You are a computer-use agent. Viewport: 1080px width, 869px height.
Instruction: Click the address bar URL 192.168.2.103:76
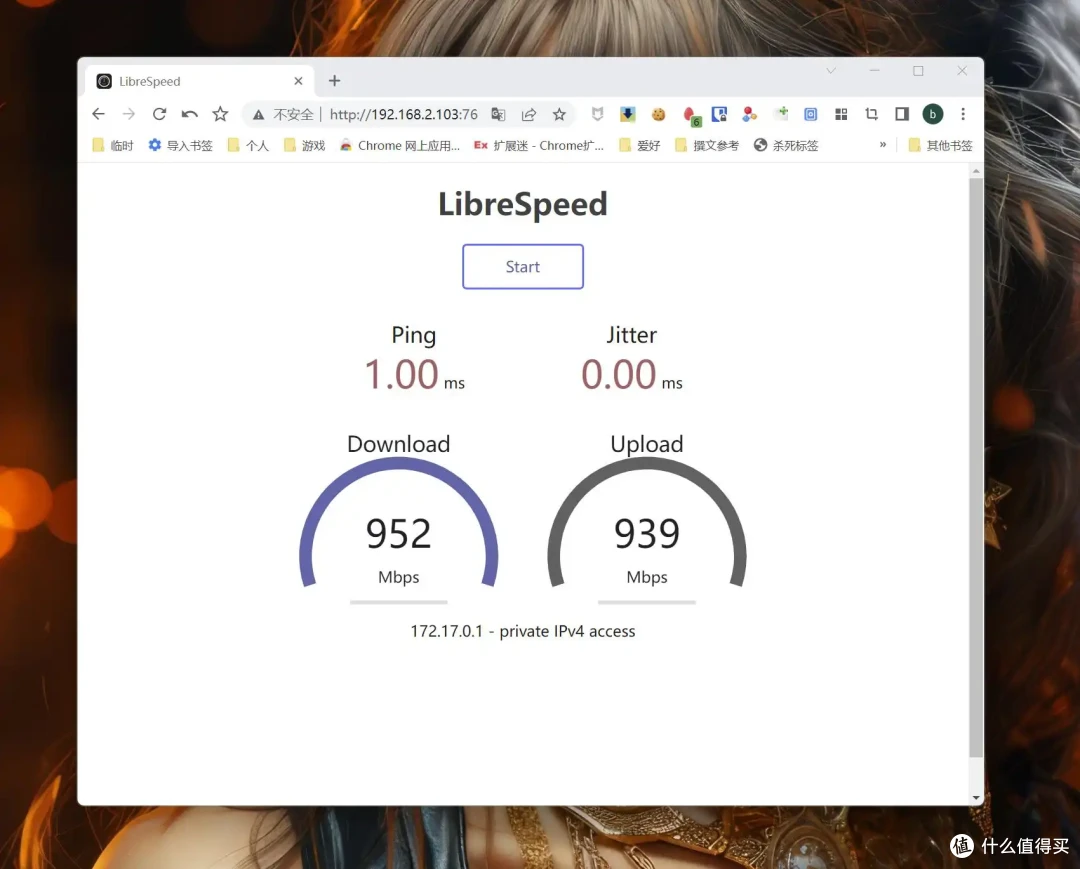coord(404,114)
